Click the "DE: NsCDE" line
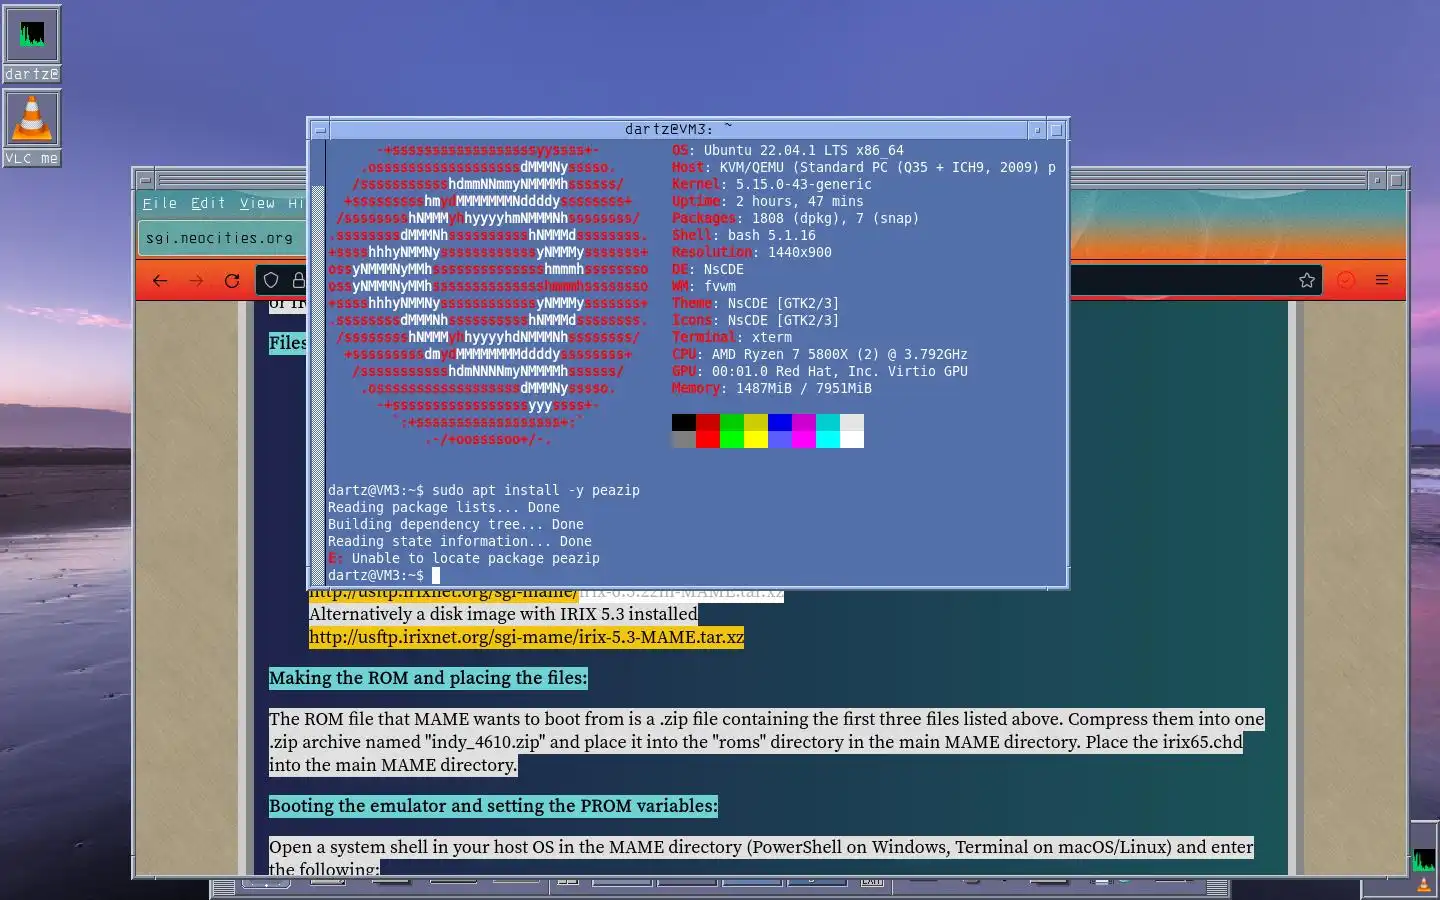Screen dimensions: 1440x900 pos(708,269)
